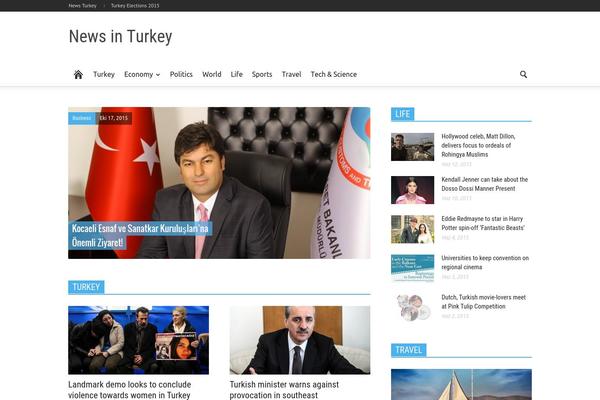
Task: Click the News in Turkey site title
Action: 120,37
